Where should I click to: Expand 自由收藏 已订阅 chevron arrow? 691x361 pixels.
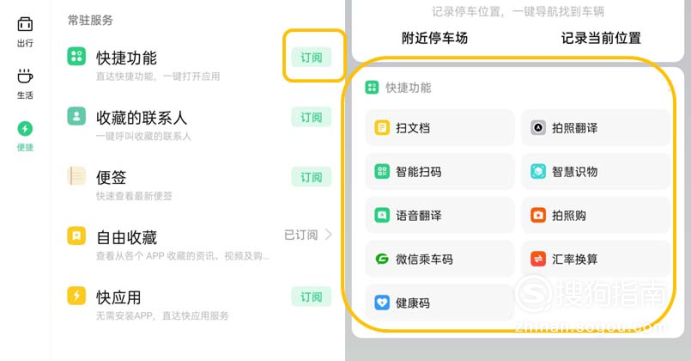(x=328, y=234)
